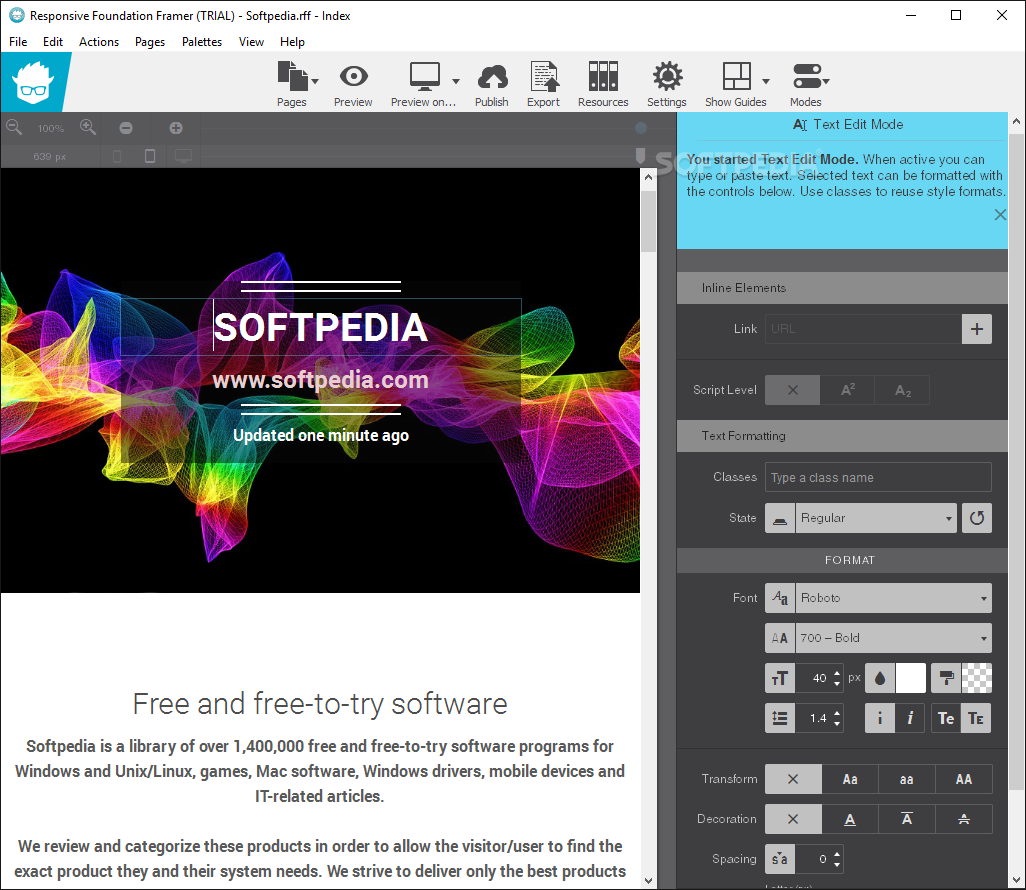Screen dimensions: 1026x890
Task: Set Transform to uppercase (AA)
Action: tap(964, 779)
